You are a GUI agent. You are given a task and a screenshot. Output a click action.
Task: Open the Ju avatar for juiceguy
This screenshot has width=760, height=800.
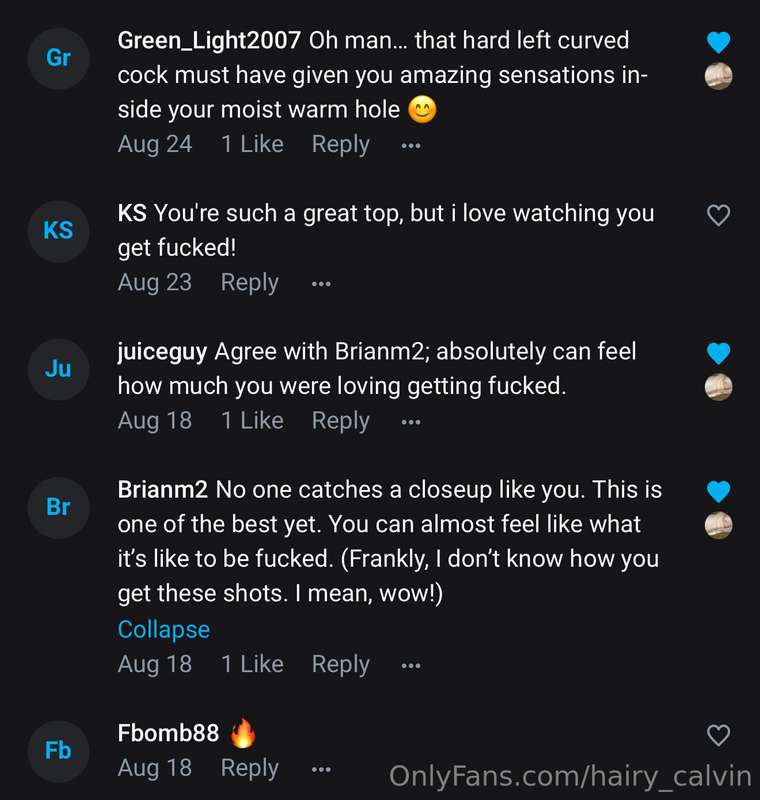(59, 369)
